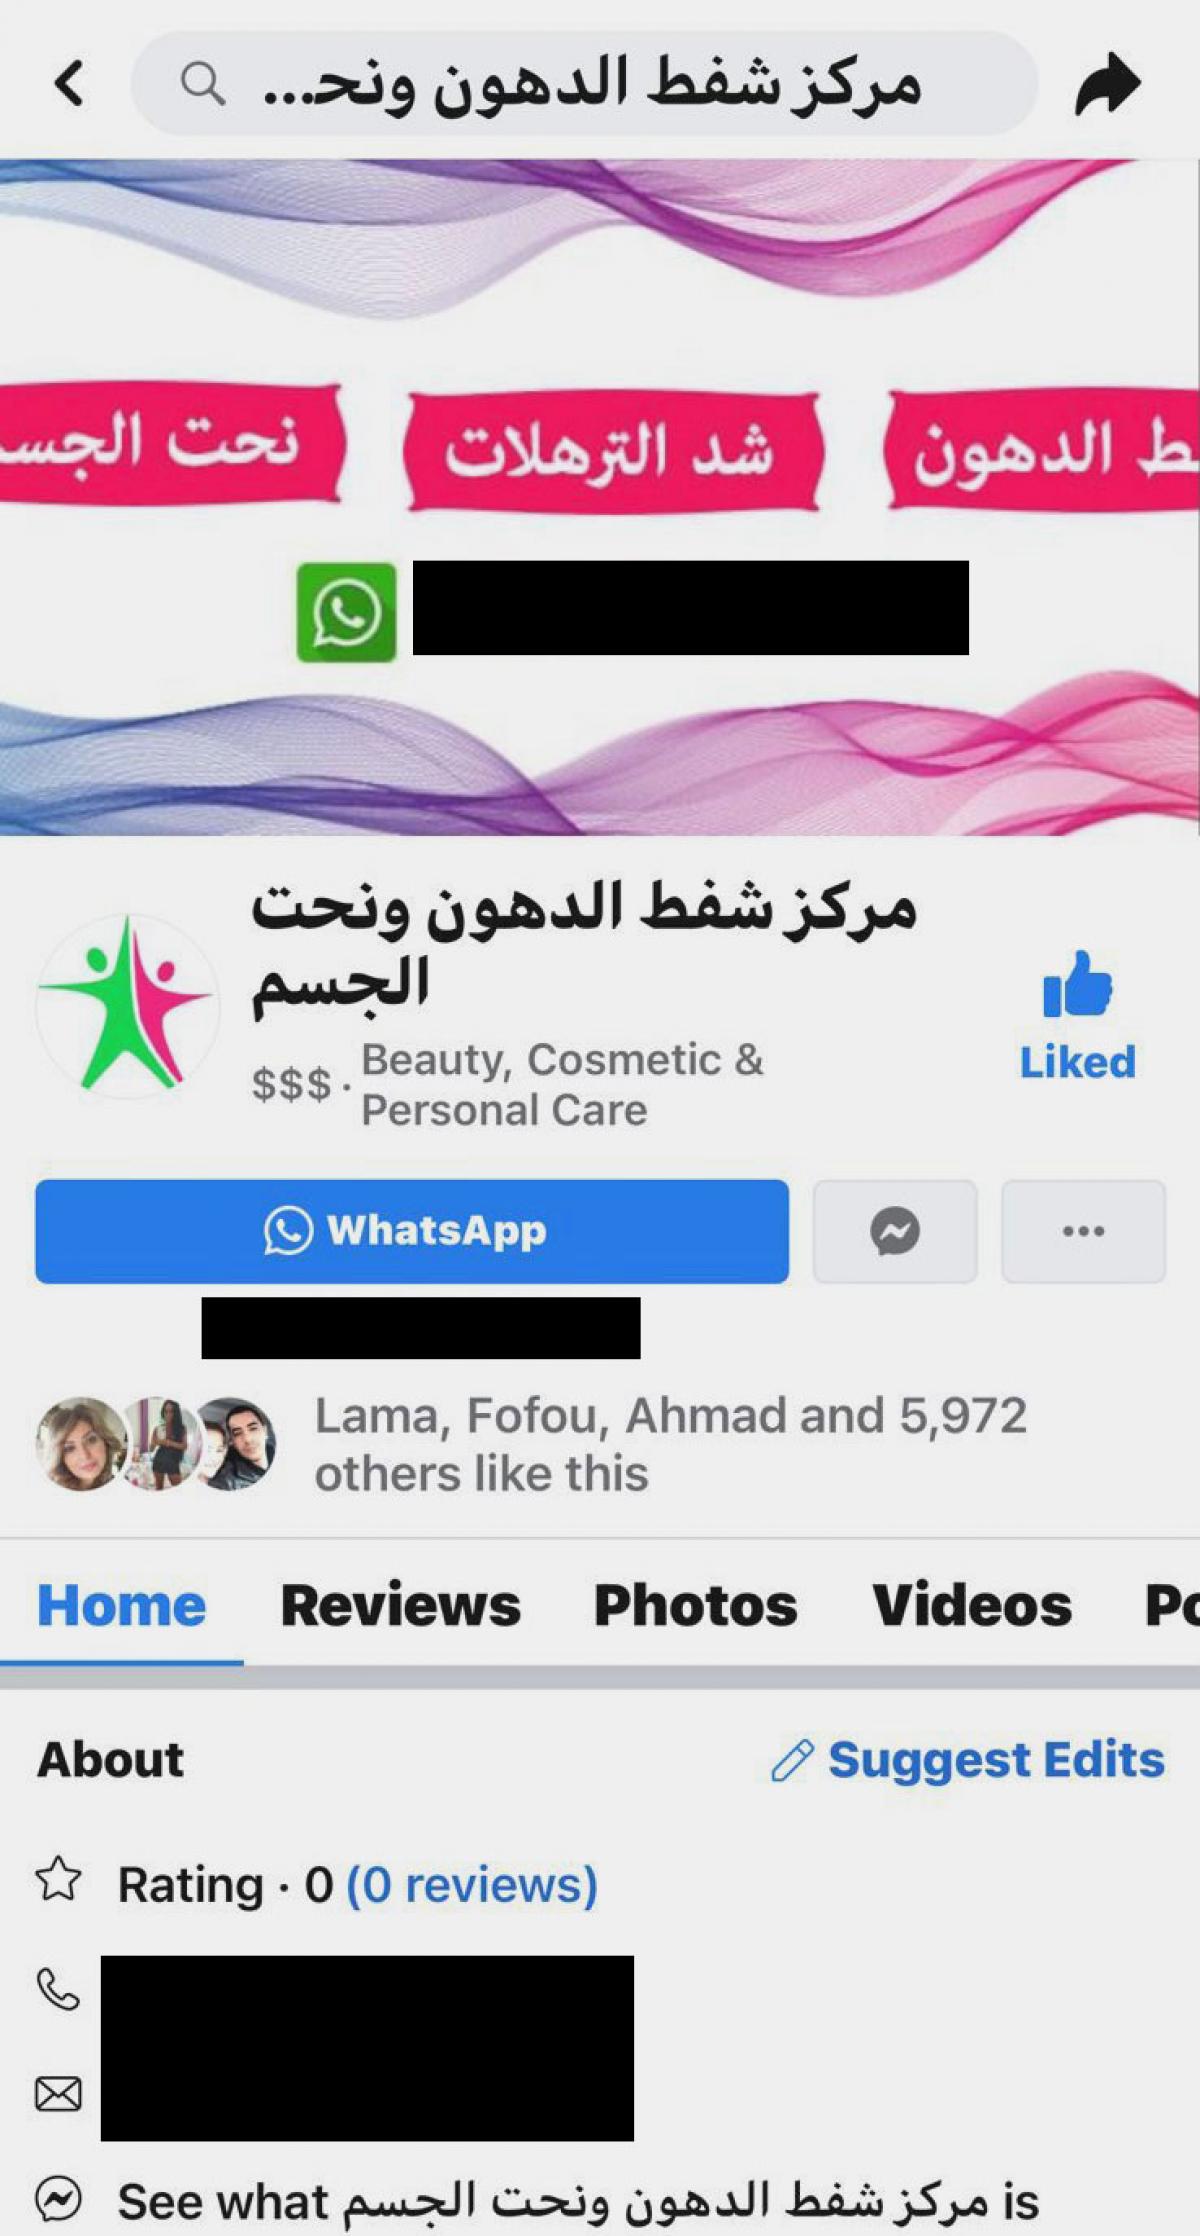
Task: Click Suggest Edits link
Action: [968, 1760]
